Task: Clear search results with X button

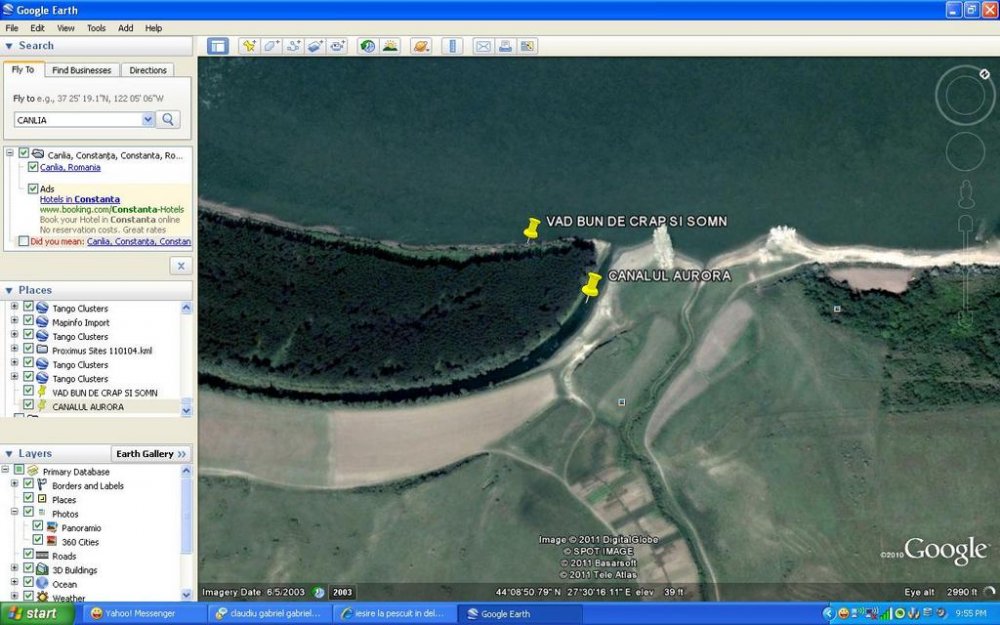Action: click(x=180, y=266)
